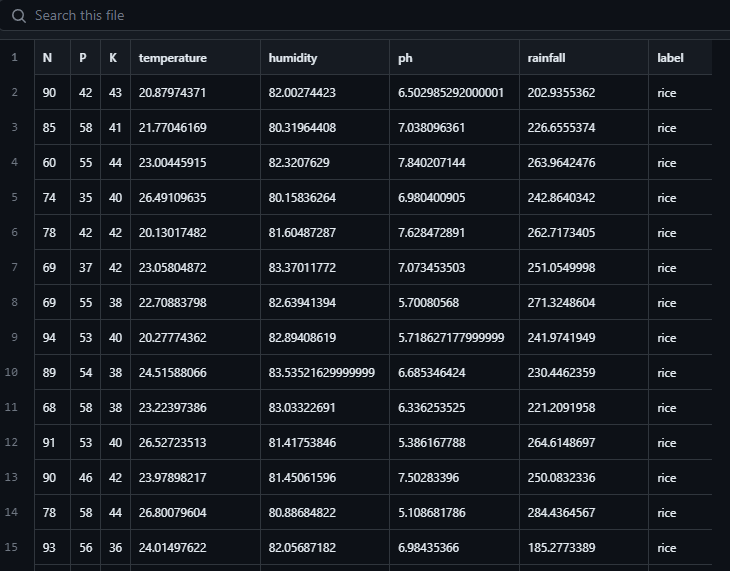Select temperature cell 20.13017482
Image resolution: width=730 pixels, height=571 pixels.
[x=196, y=232]
